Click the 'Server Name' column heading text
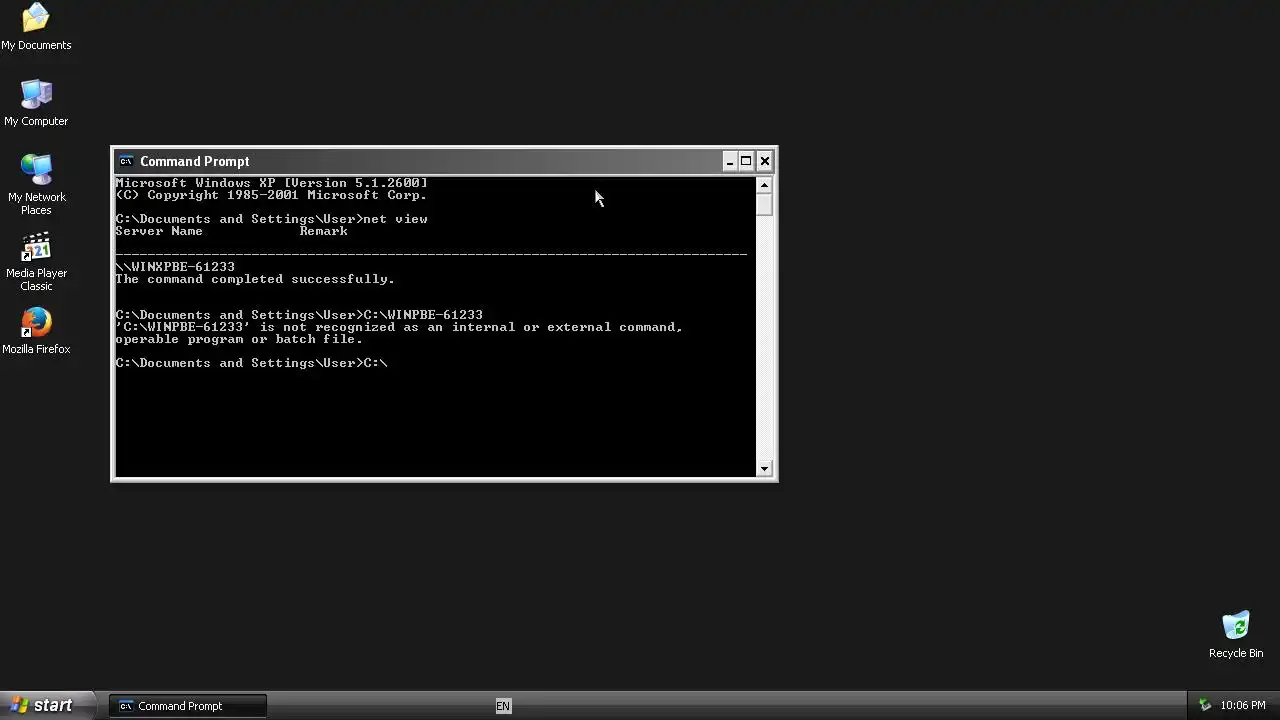The width and height of the screenshot is (1280, 720). [159, 231]
